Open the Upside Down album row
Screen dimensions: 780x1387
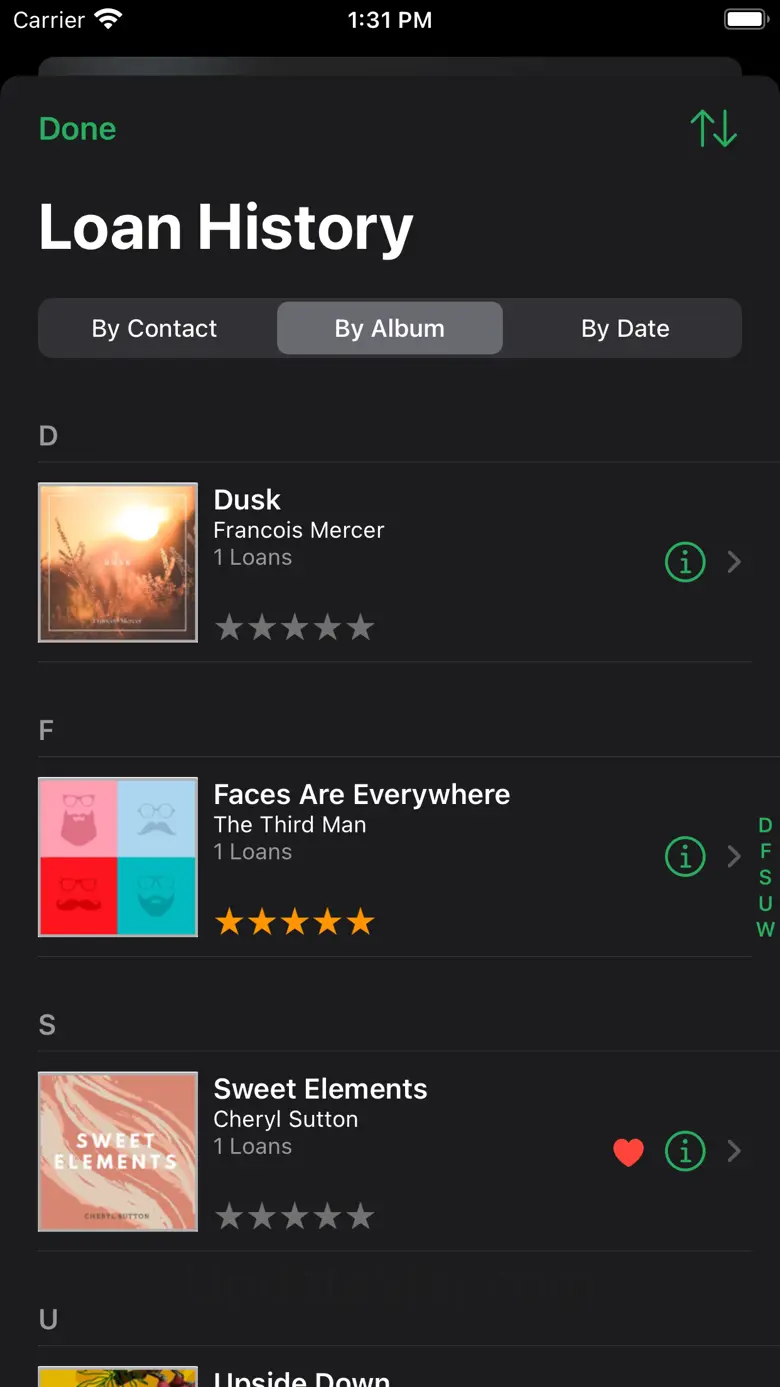pyautogui.click(x=302, y=1377)
